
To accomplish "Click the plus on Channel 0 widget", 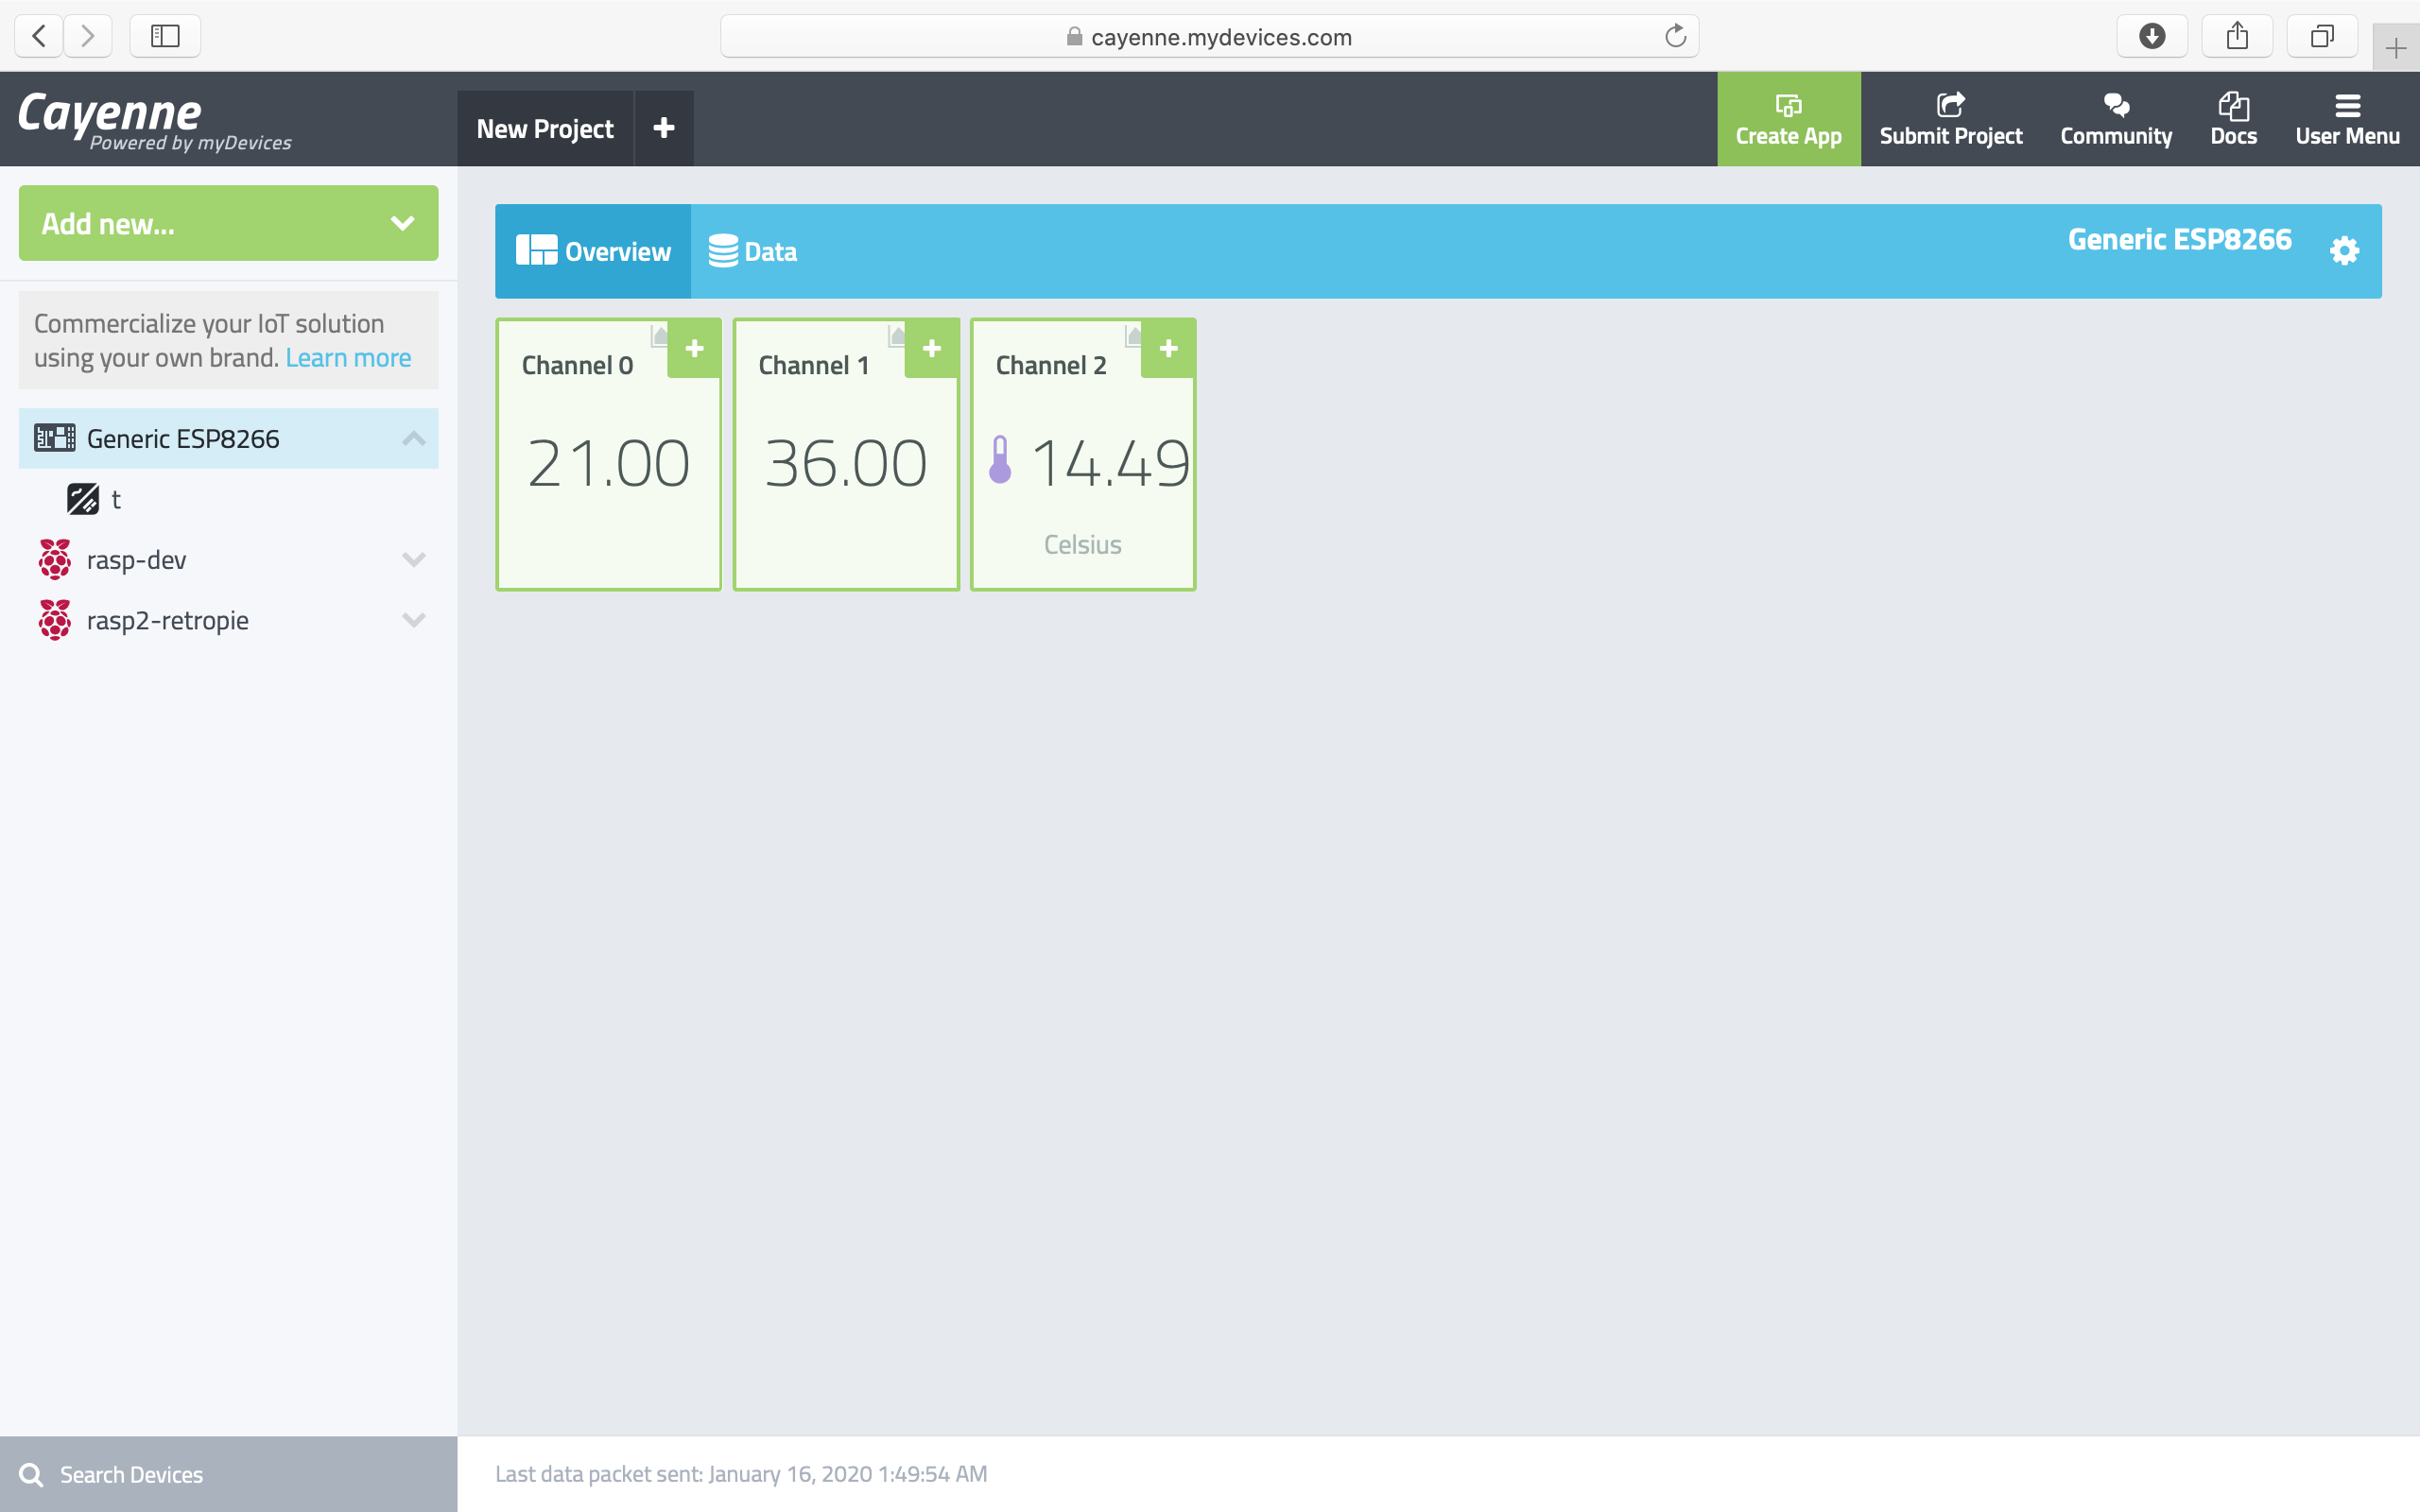I will tap(695, 349).
